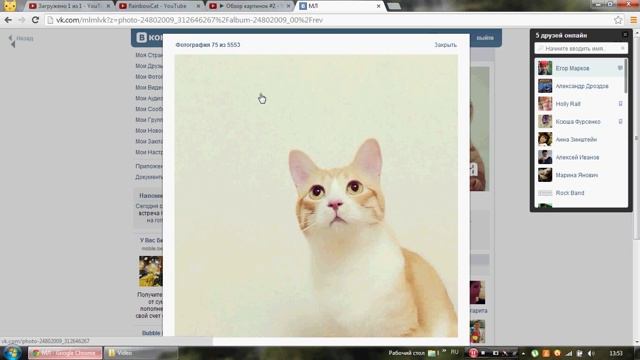Open chat with Александр Дроздов
The width and height of the screenshot is (640, 360).
pos(582,86)
